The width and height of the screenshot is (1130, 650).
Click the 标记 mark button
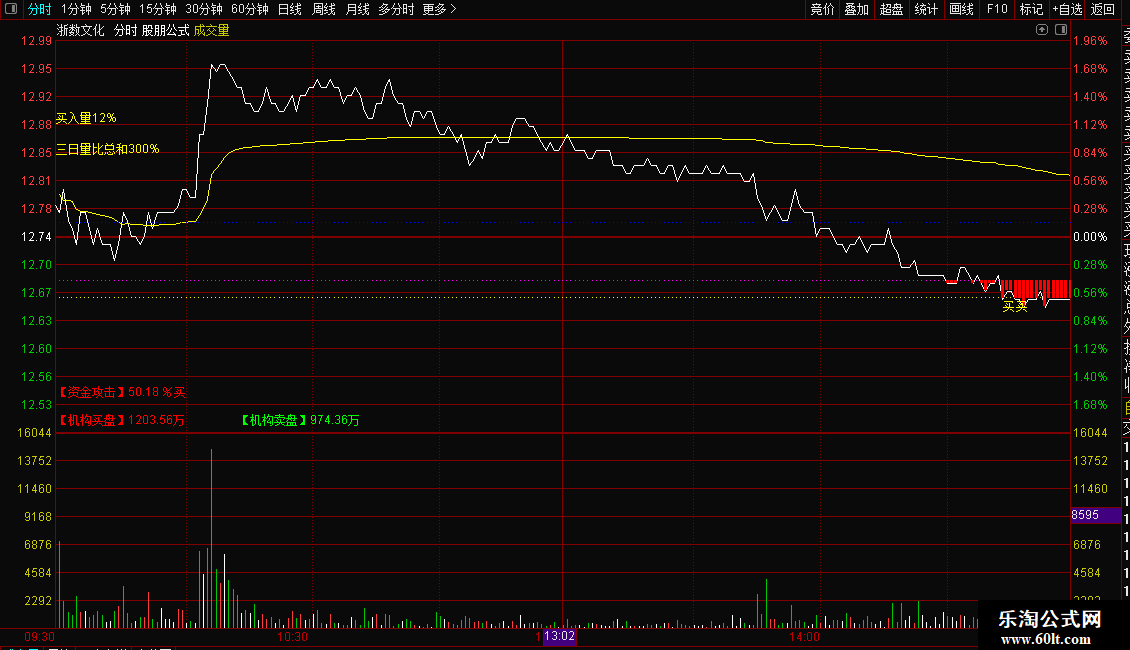1031,9
